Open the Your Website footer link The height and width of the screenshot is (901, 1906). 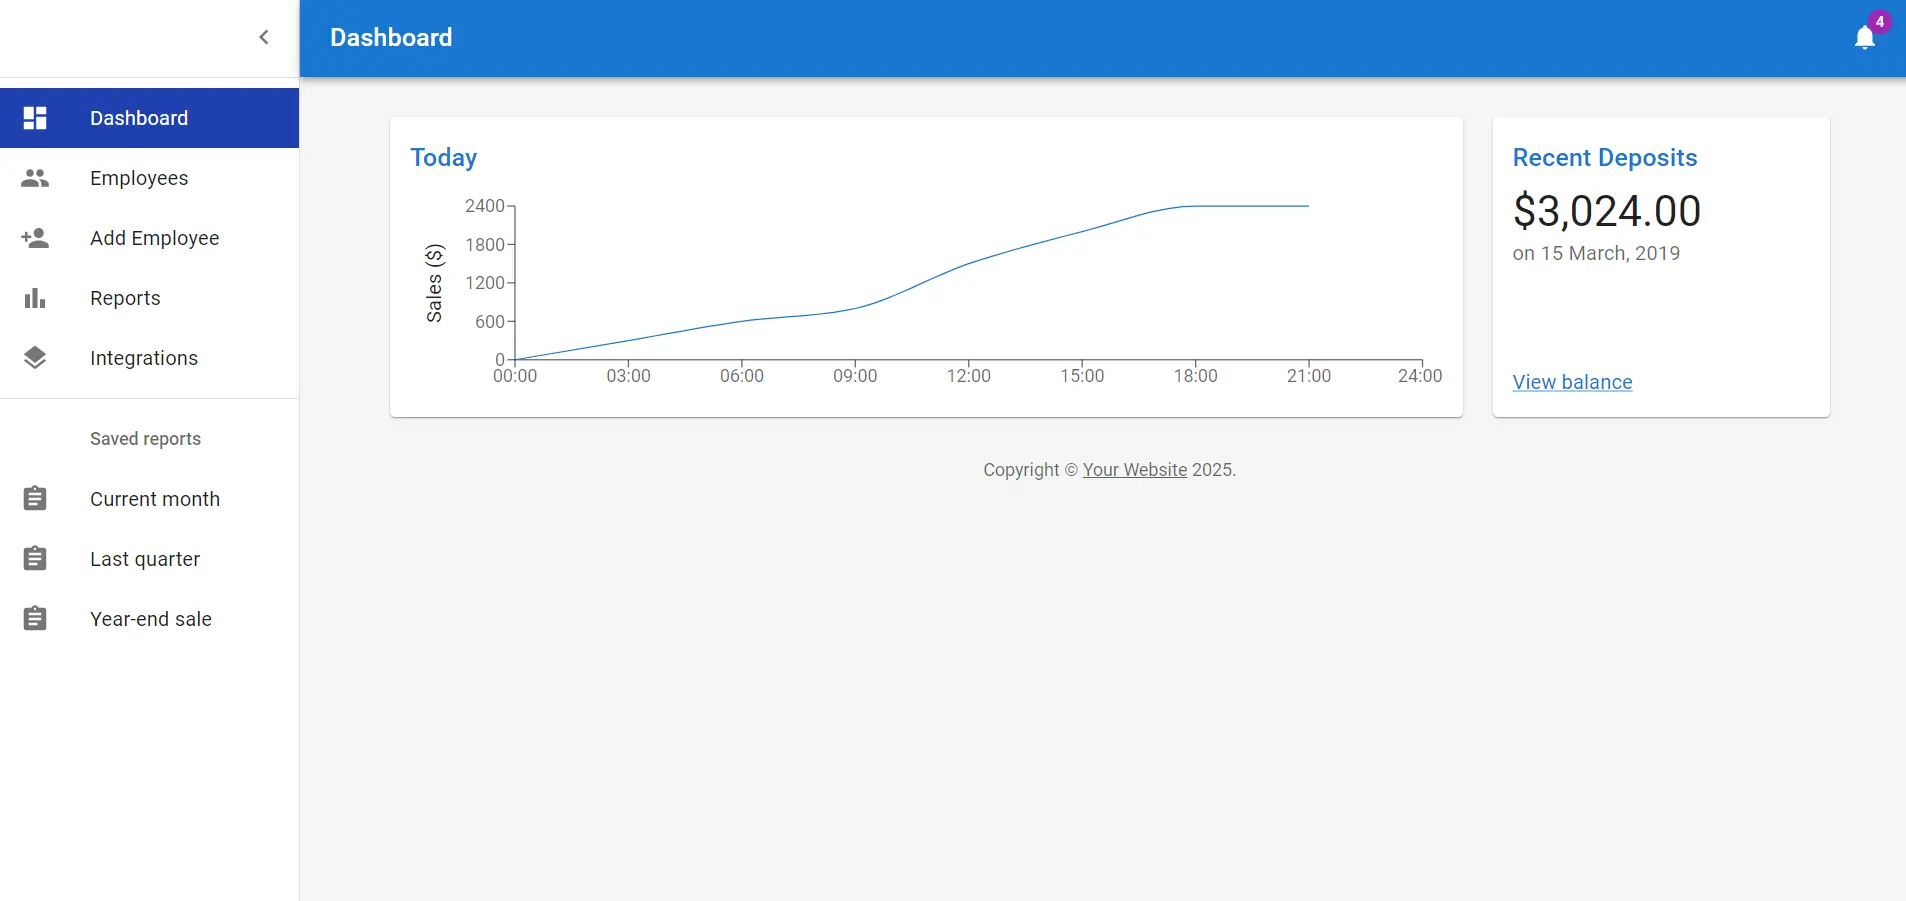[1134, 470]
